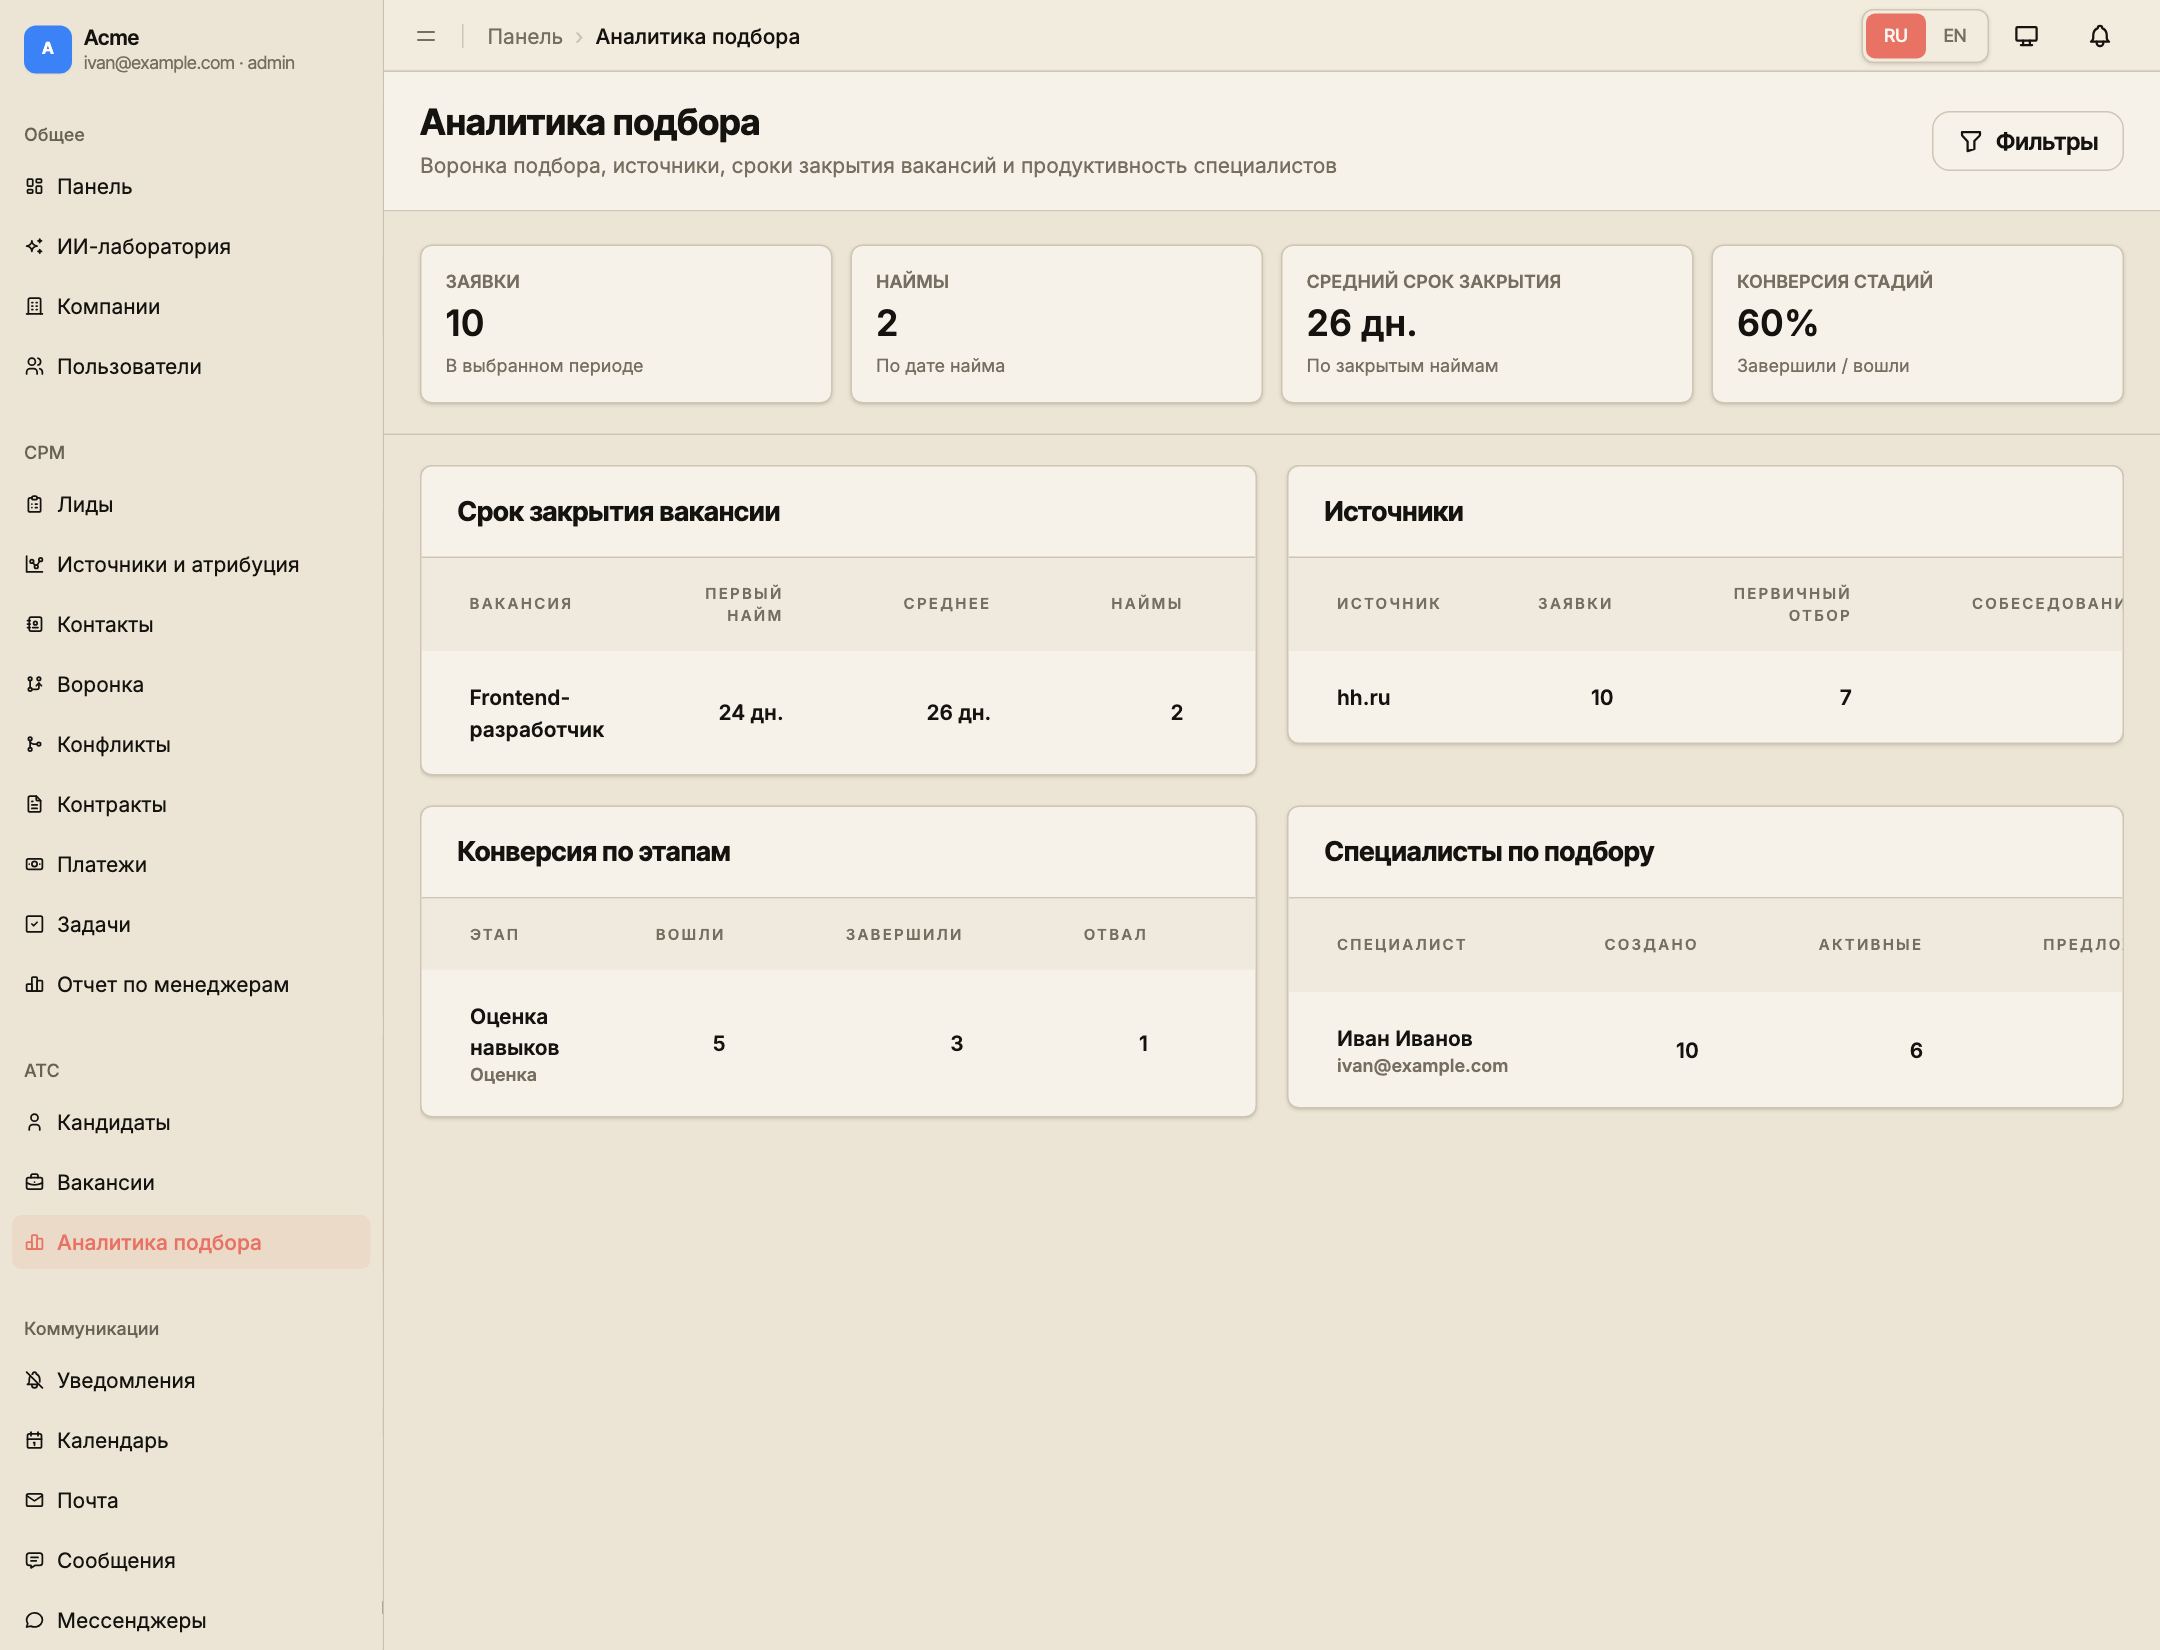Click the sidebar collapse hamburger icon
Image resolution: width=2160 pixels, height=1650 pixels.
pyautogui.click(x=426, y=36)
